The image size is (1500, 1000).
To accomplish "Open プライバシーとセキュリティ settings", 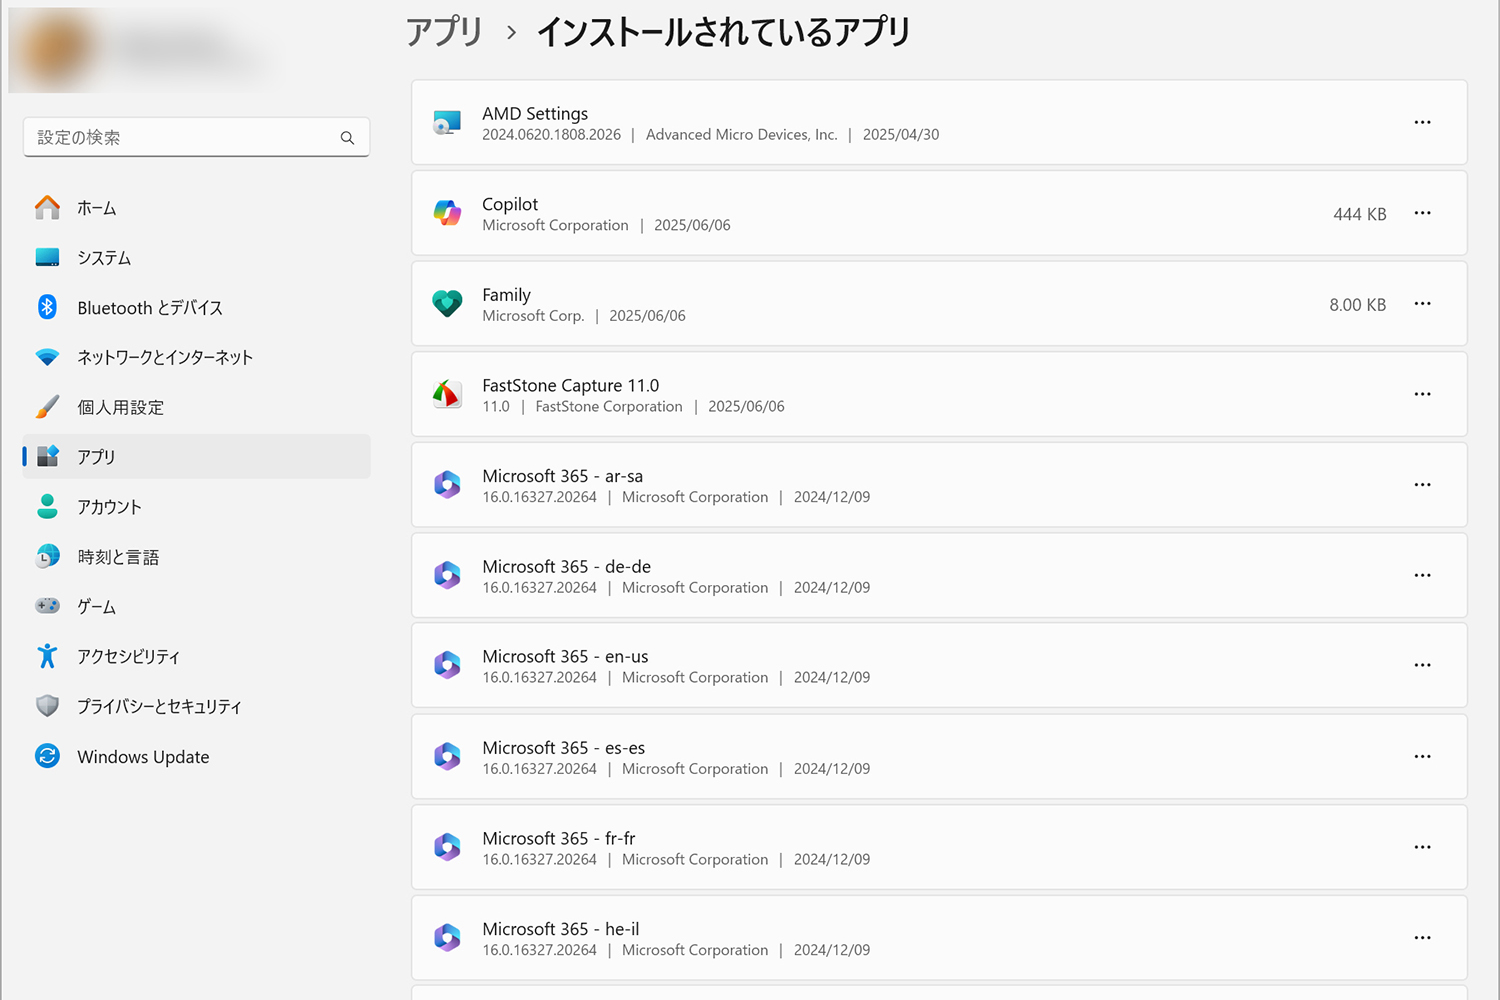I will click(x=159, y=706).
